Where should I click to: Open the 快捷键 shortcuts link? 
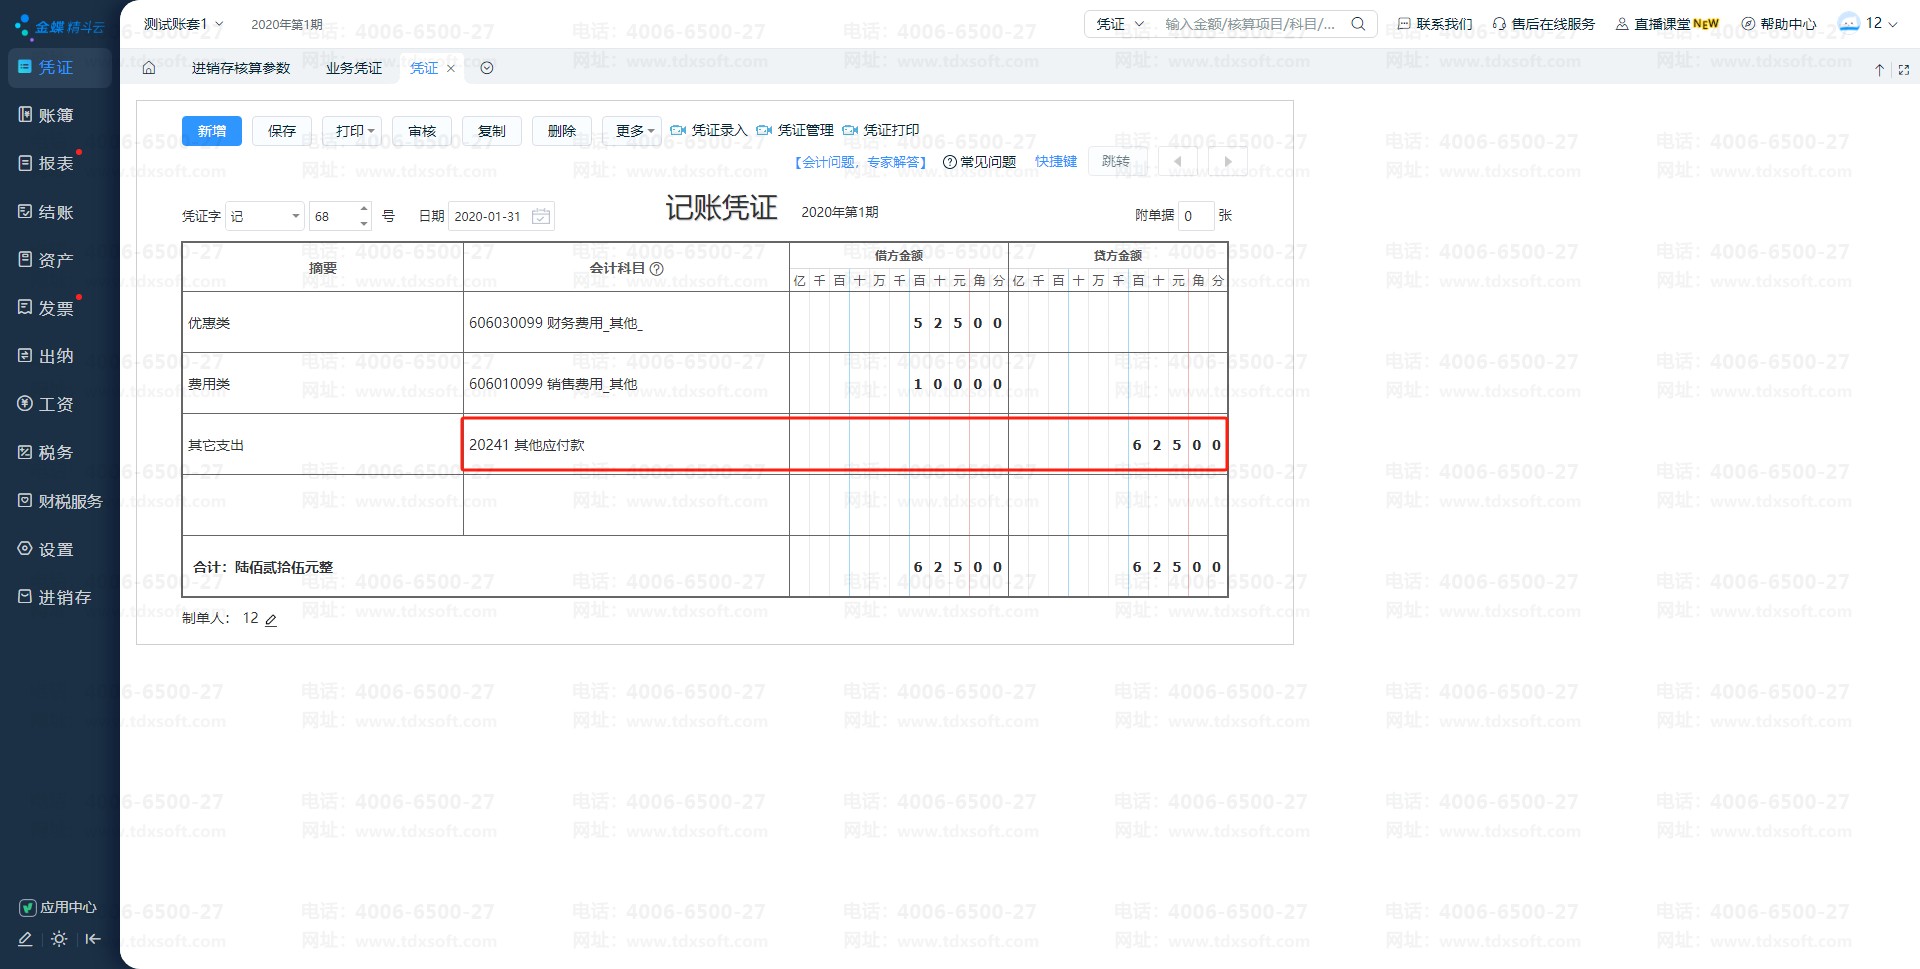1056,161
